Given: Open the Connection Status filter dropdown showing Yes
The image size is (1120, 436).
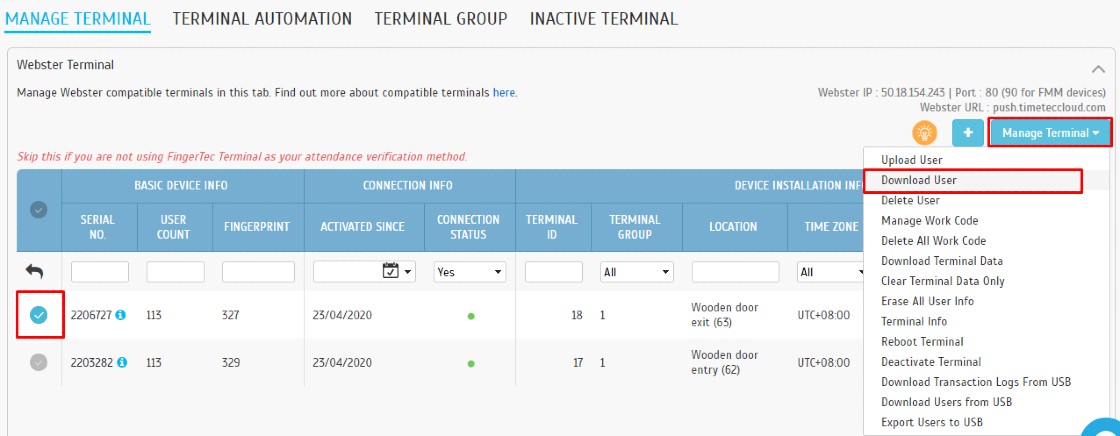Looking at the screenshot, I should click(470, 272).
